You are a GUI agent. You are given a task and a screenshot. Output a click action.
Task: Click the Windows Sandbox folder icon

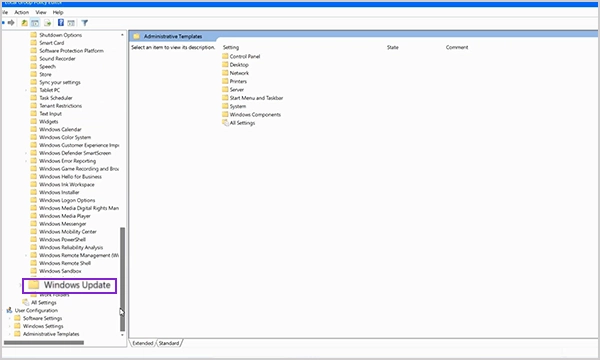34,271
